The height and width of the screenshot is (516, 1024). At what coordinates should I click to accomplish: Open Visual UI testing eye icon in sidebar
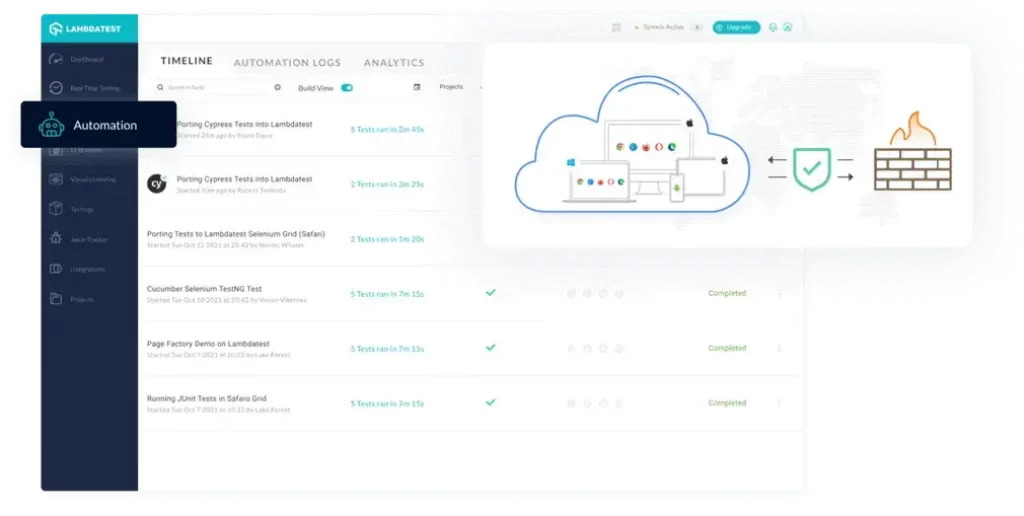click(x=56, y=179)
